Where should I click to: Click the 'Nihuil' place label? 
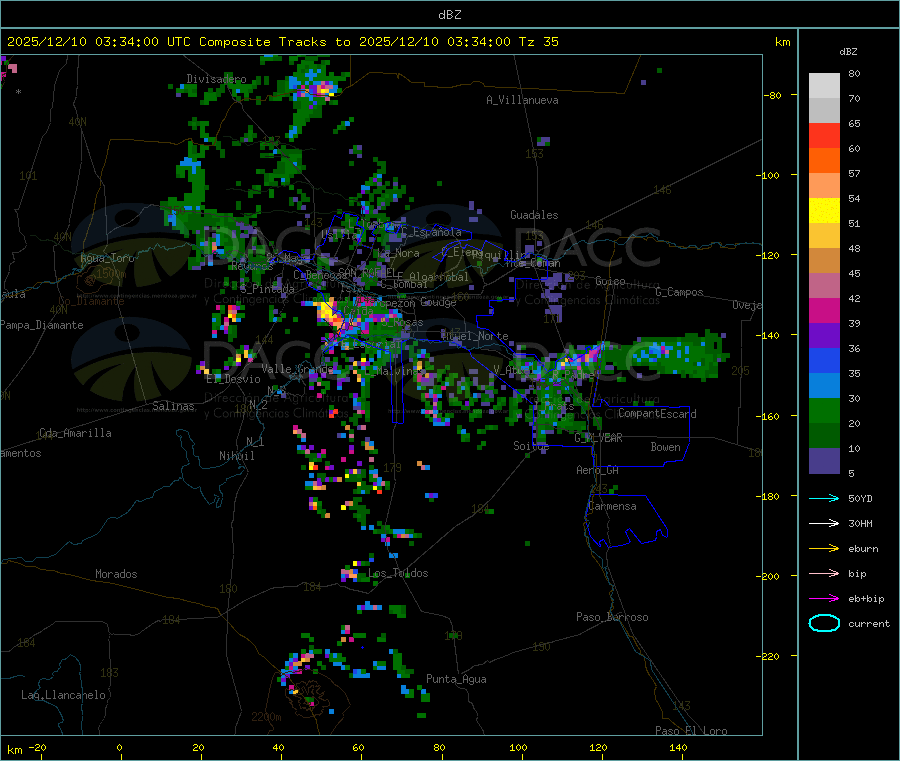(236, 456)
